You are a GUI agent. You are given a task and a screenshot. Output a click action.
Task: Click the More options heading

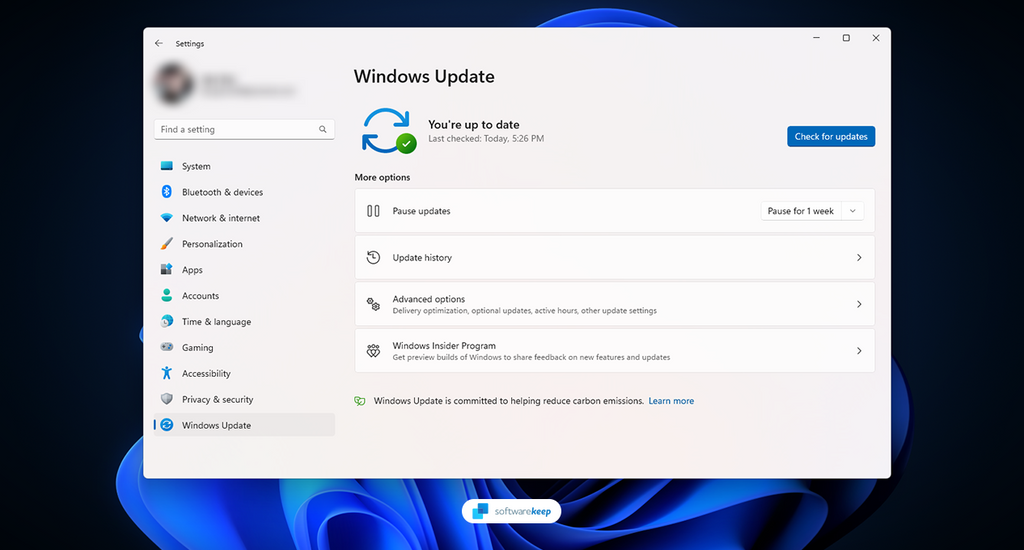(382, 177)
